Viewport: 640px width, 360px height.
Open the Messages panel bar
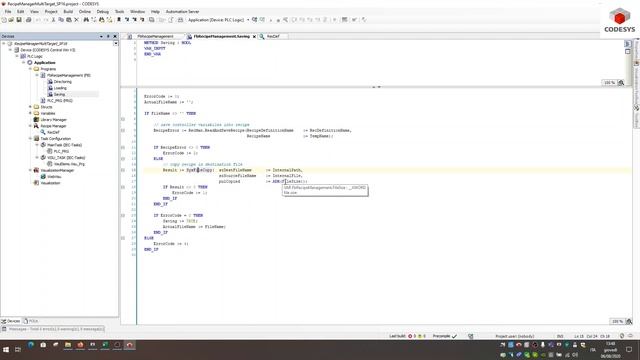pos(53,329)
